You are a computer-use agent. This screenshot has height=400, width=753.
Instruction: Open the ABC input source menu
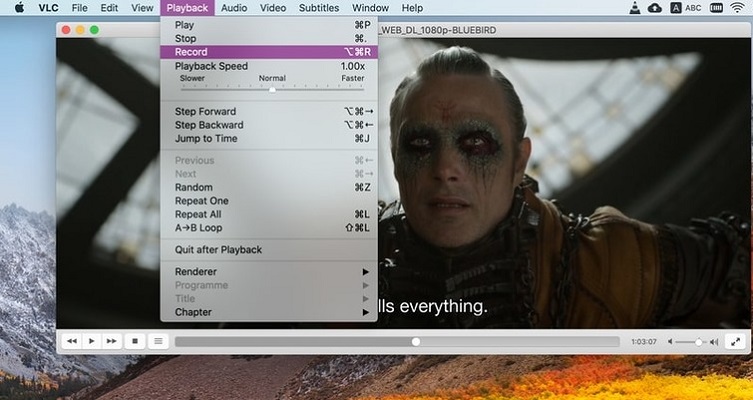coord(686,8)
